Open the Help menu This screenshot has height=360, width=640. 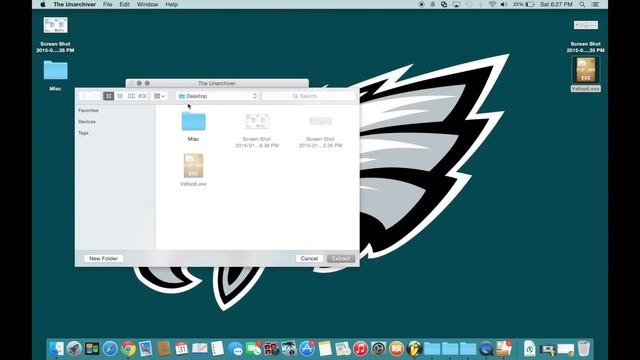[171, 4]
